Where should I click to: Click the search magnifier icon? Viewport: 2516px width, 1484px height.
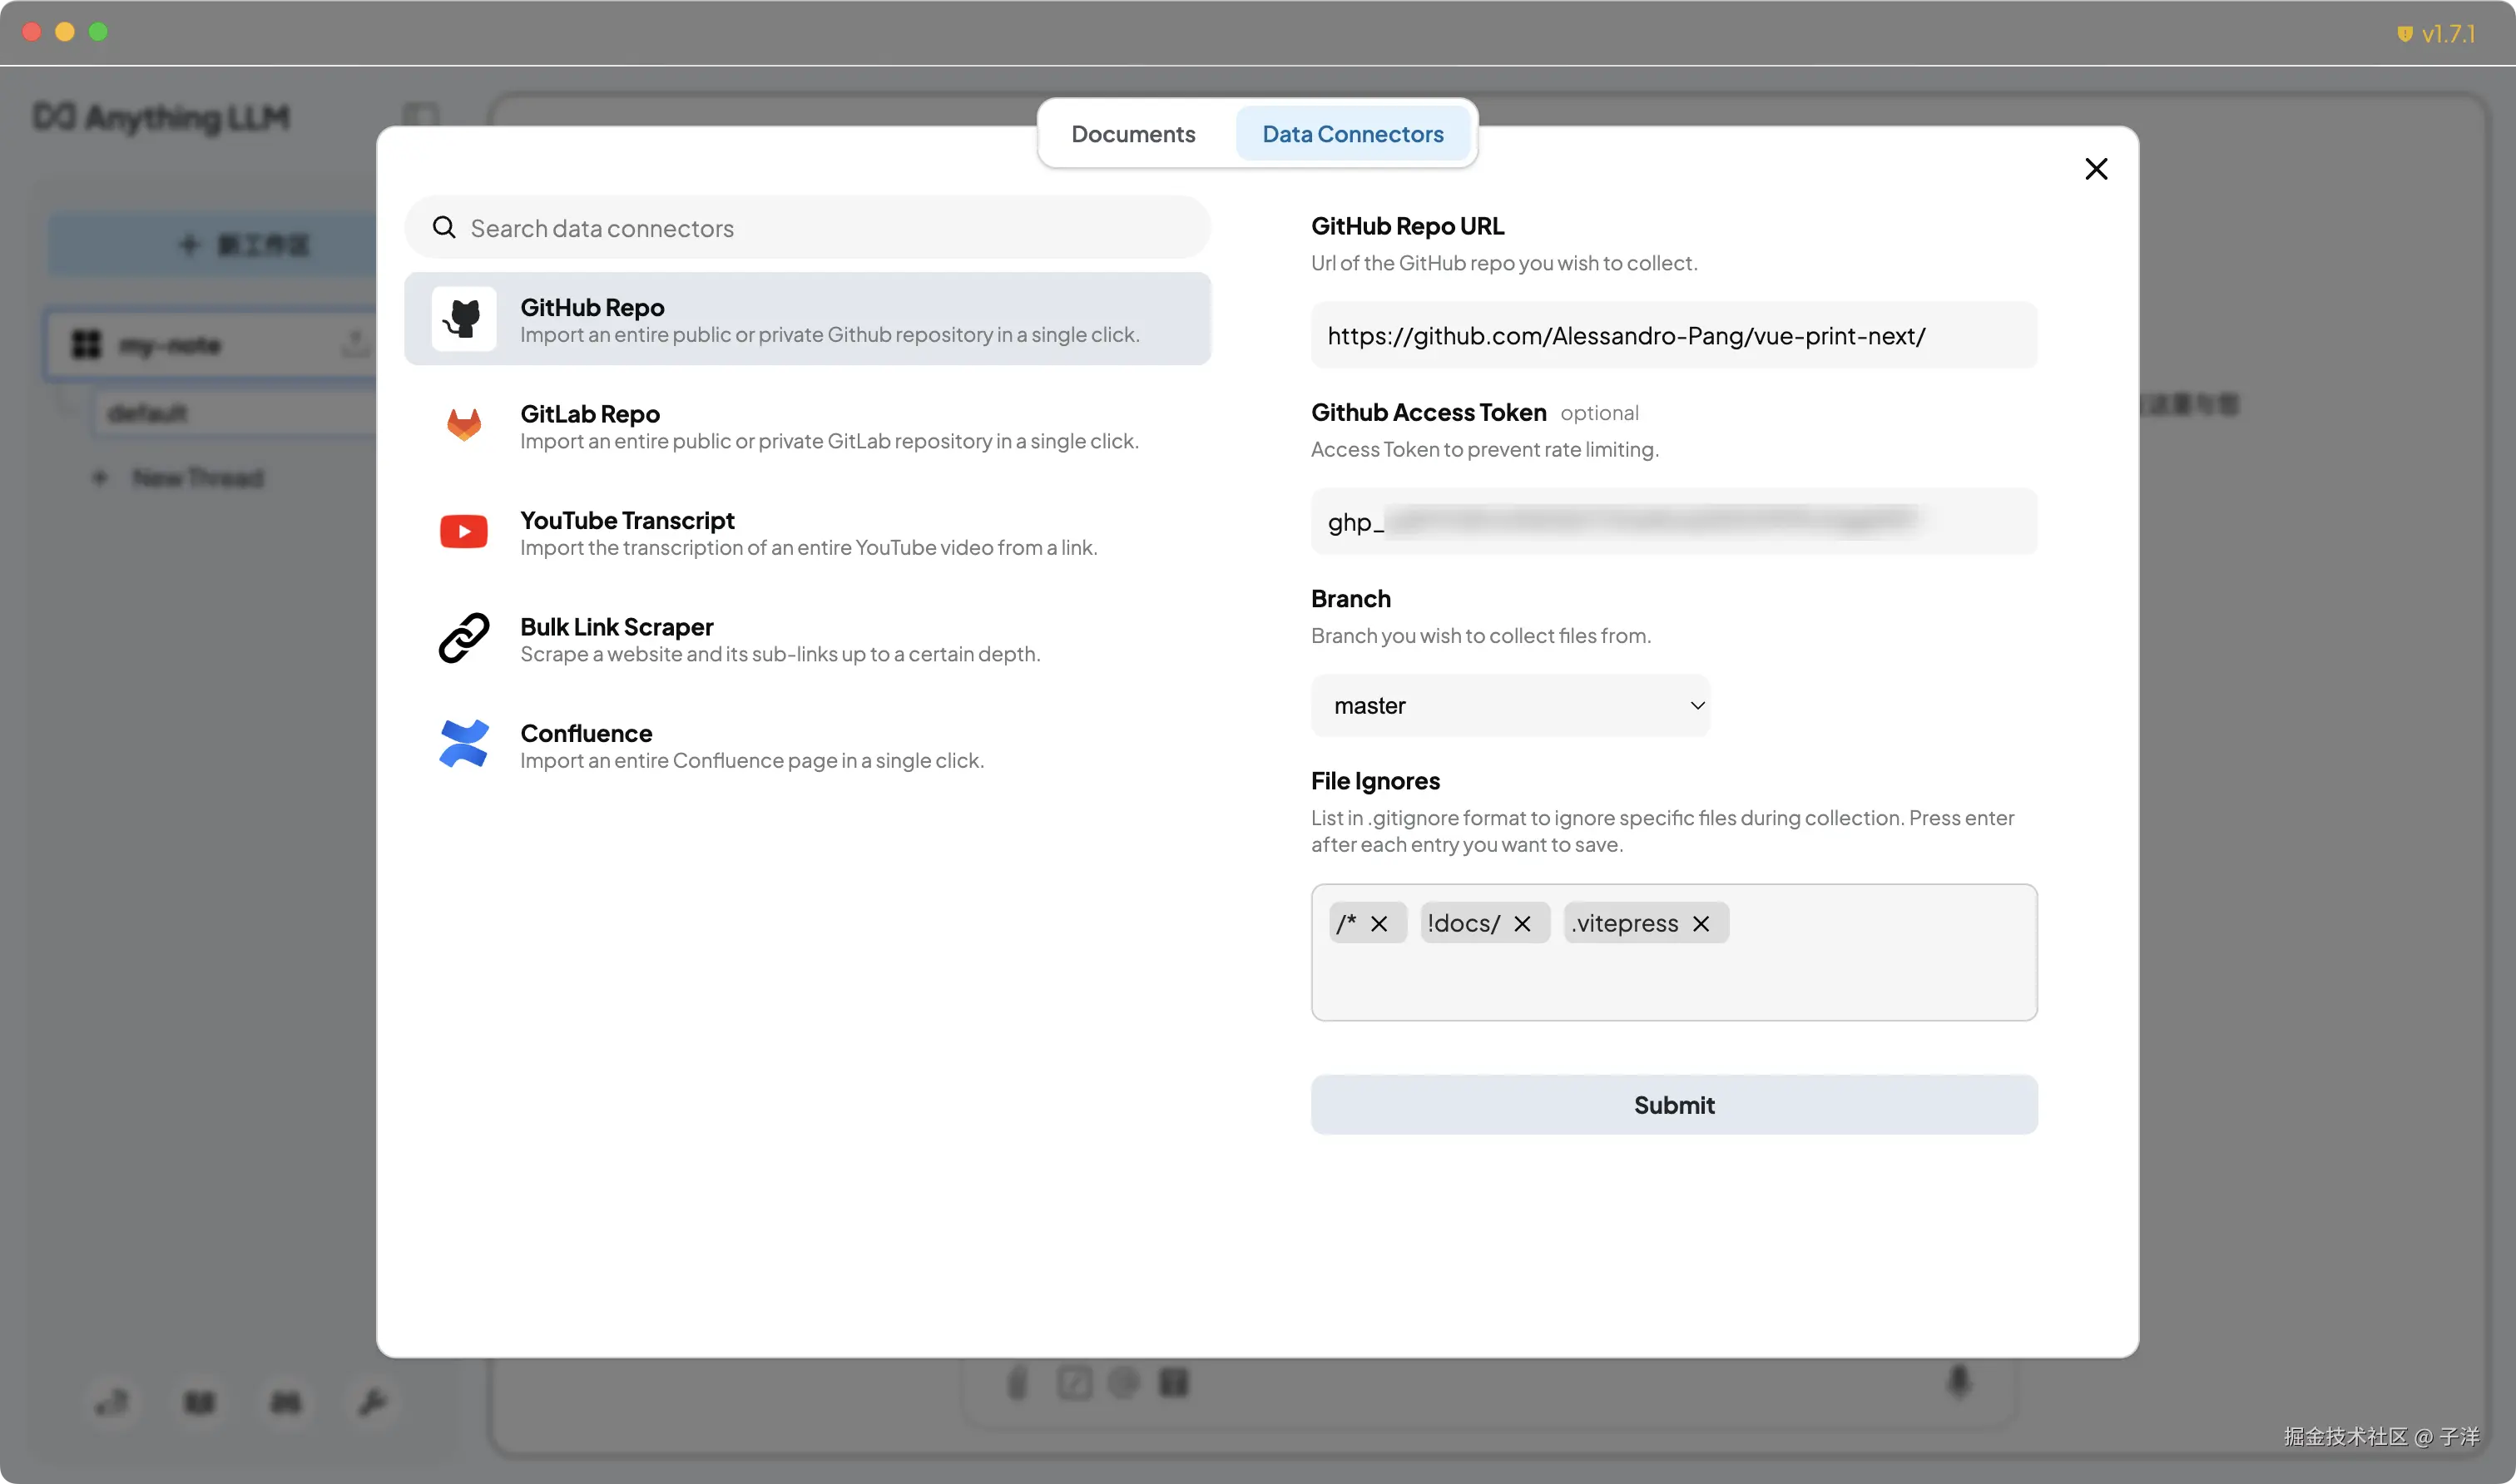[x=444, y=228]
